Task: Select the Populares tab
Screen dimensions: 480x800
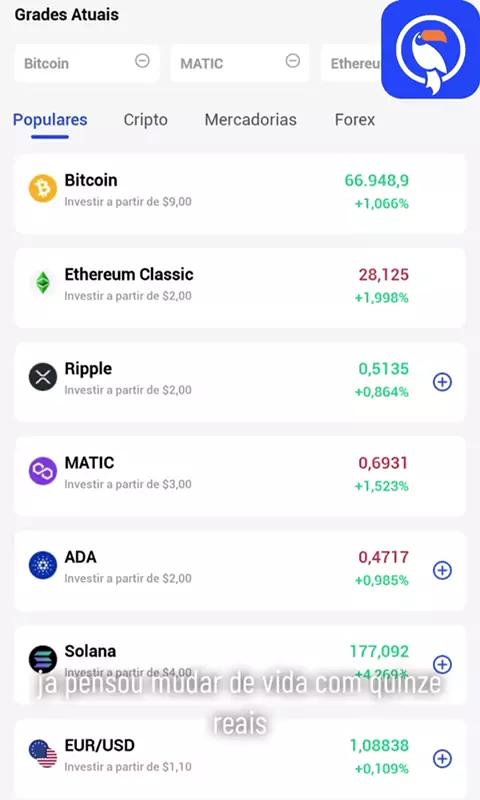Action: point(50,119)
